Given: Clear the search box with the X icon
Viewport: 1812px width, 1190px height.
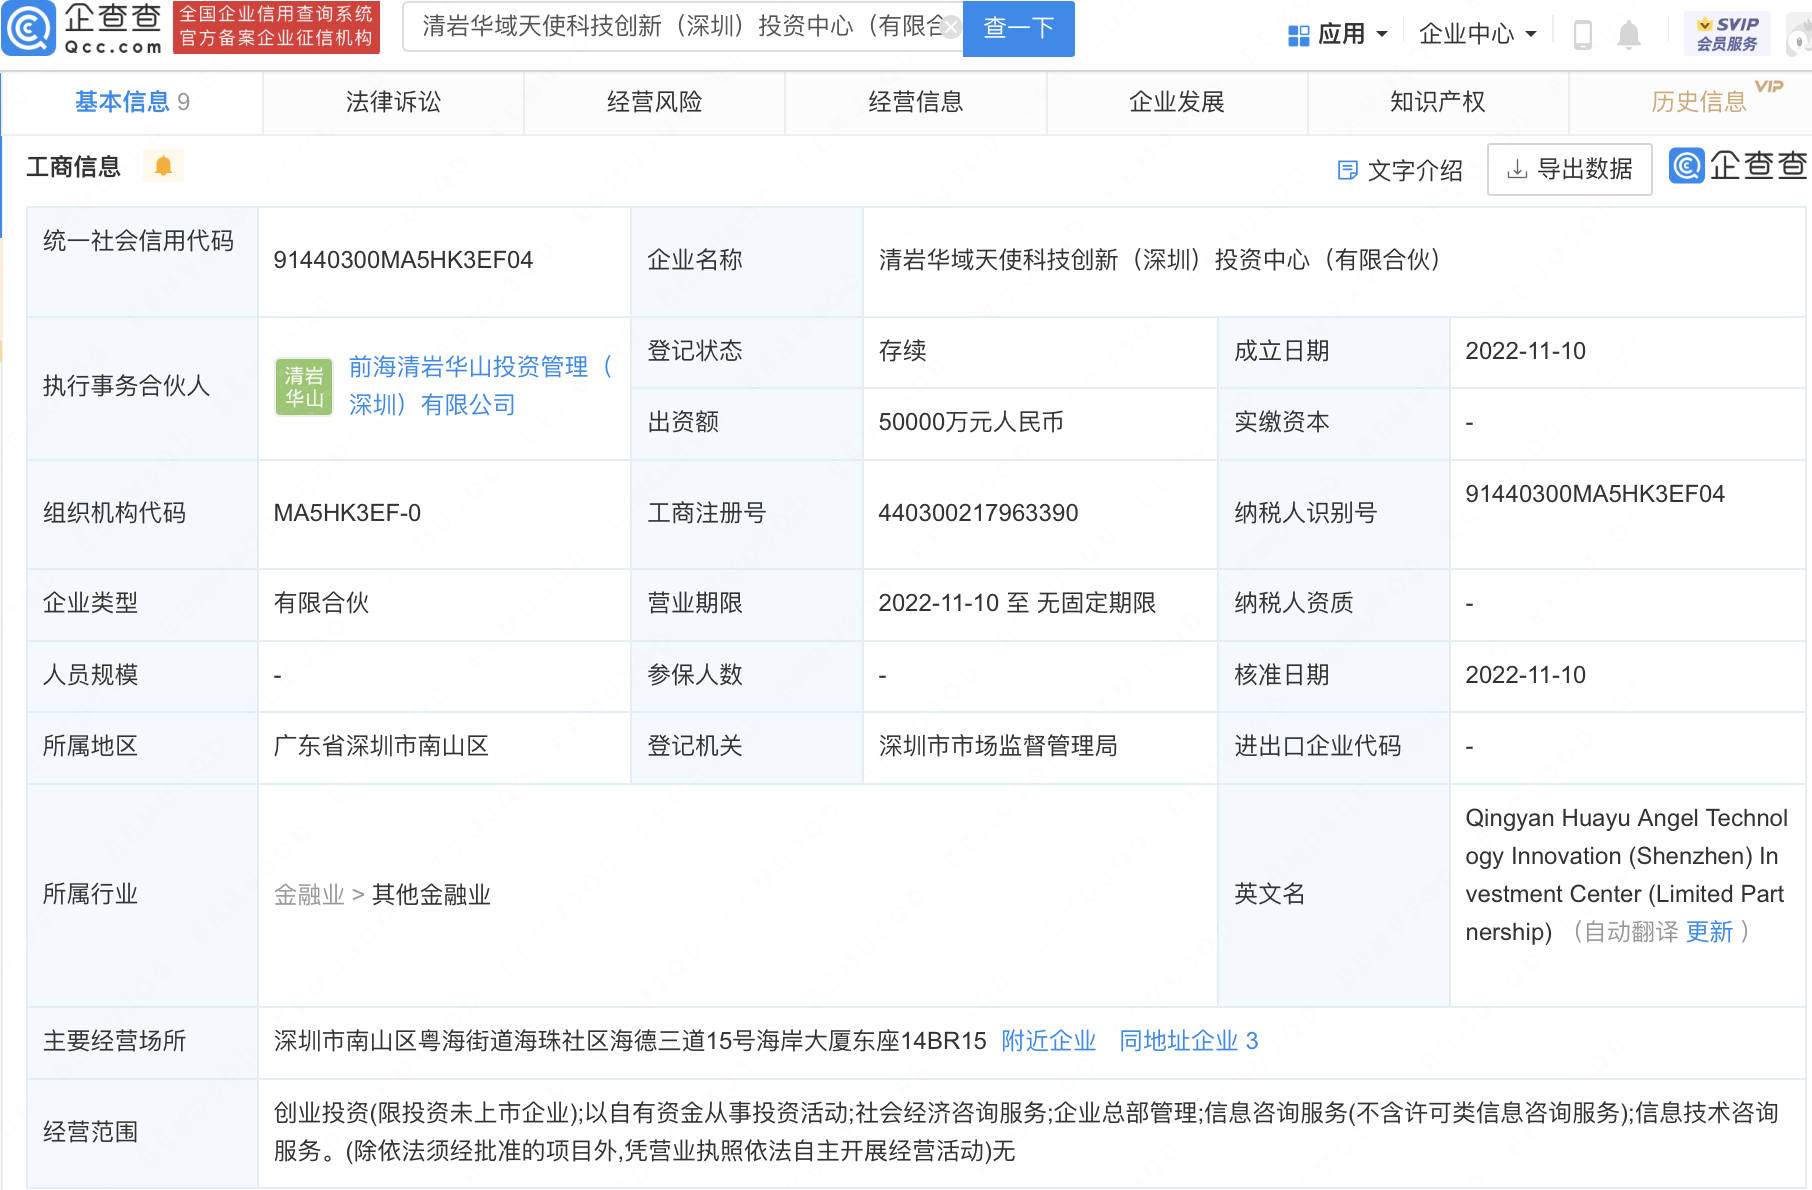Looking at the screenshot, I should point(951,27).
